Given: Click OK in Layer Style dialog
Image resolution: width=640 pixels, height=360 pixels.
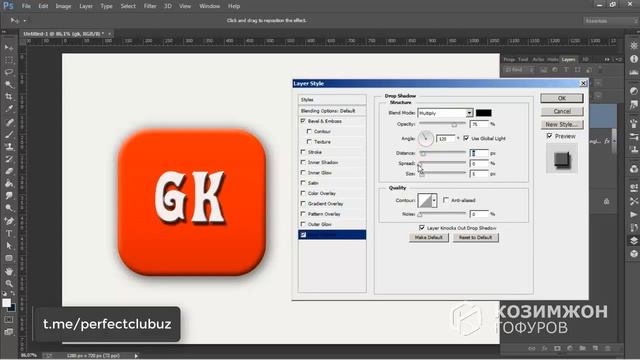Looking at the screenshot, I should (562, 98).
